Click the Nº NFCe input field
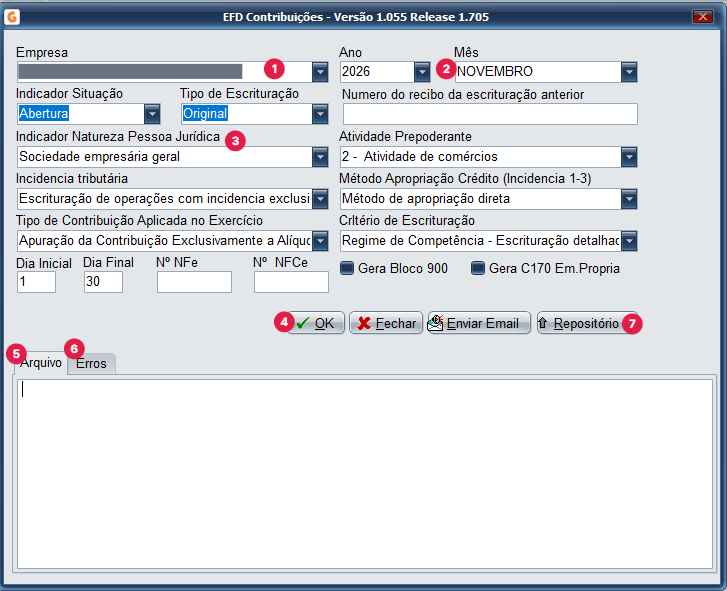Image resolution: width=727 pixels, height=591 pixels. click(291, 282)
